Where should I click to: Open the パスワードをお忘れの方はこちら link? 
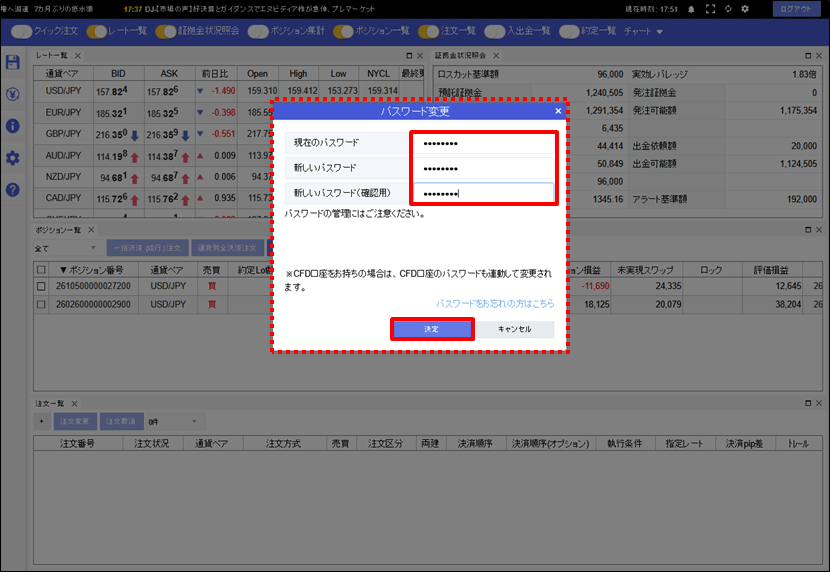pos(495,303)
